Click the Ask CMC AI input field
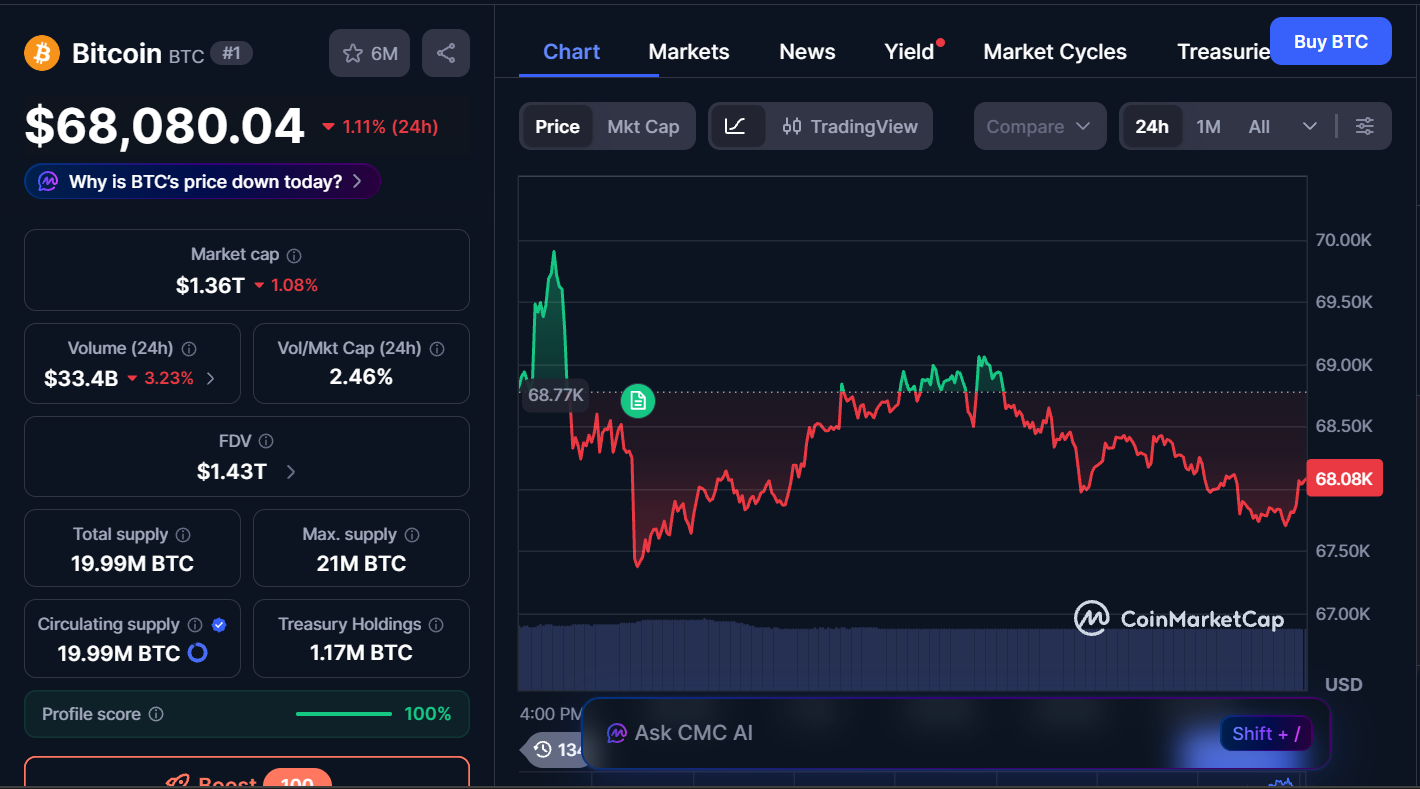The width and height of the screenshot is (1420, 789). click(900, 733)
